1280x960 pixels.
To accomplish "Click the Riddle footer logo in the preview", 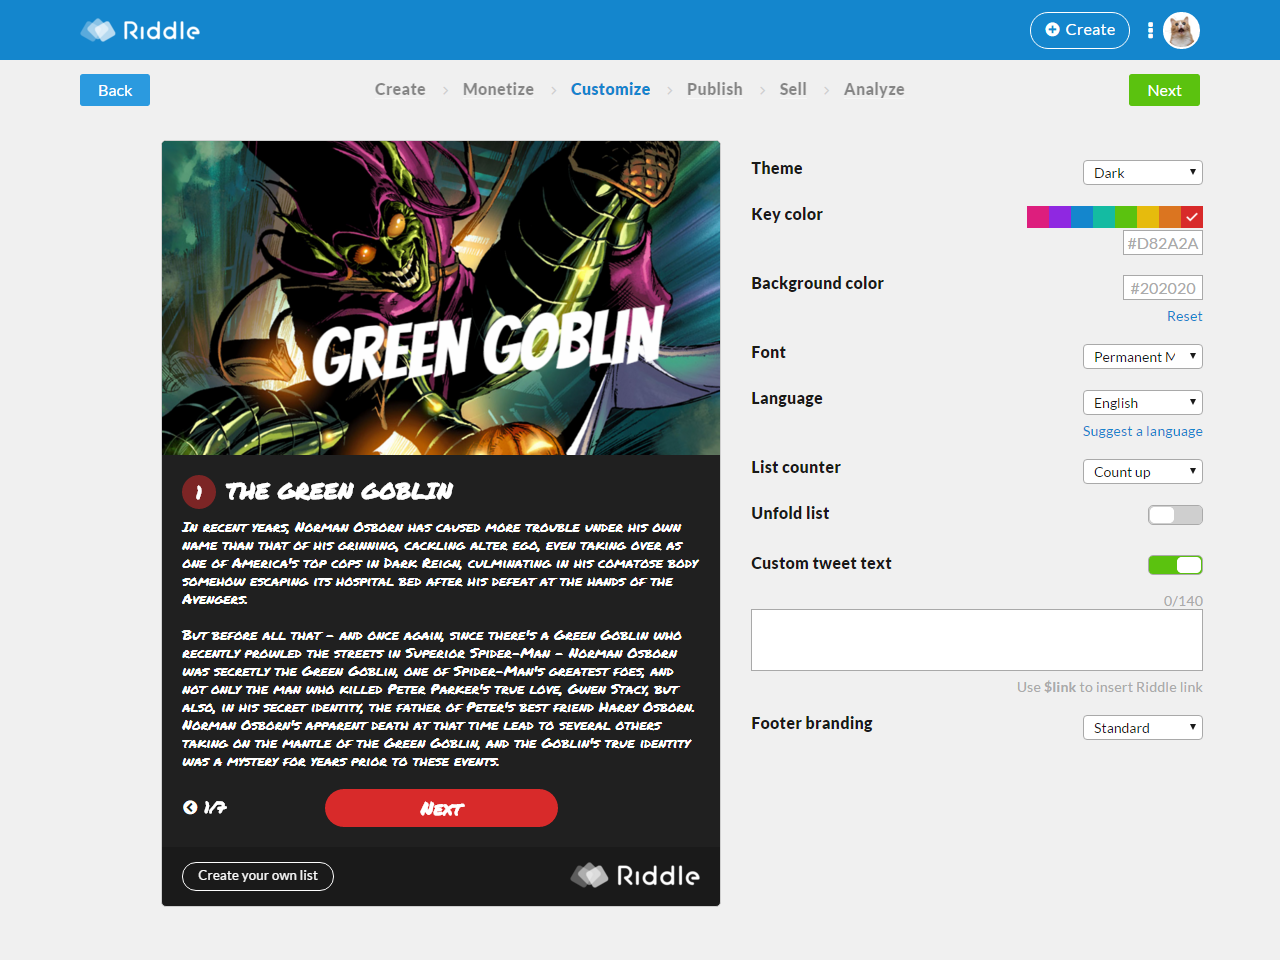I will tap(635, 875).
